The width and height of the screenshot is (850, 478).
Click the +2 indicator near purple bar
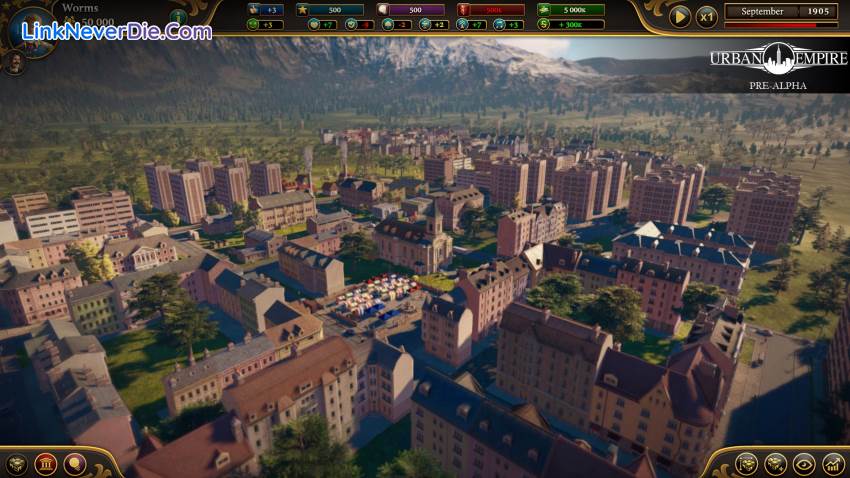pyautogui.click(x=434, y=24)
